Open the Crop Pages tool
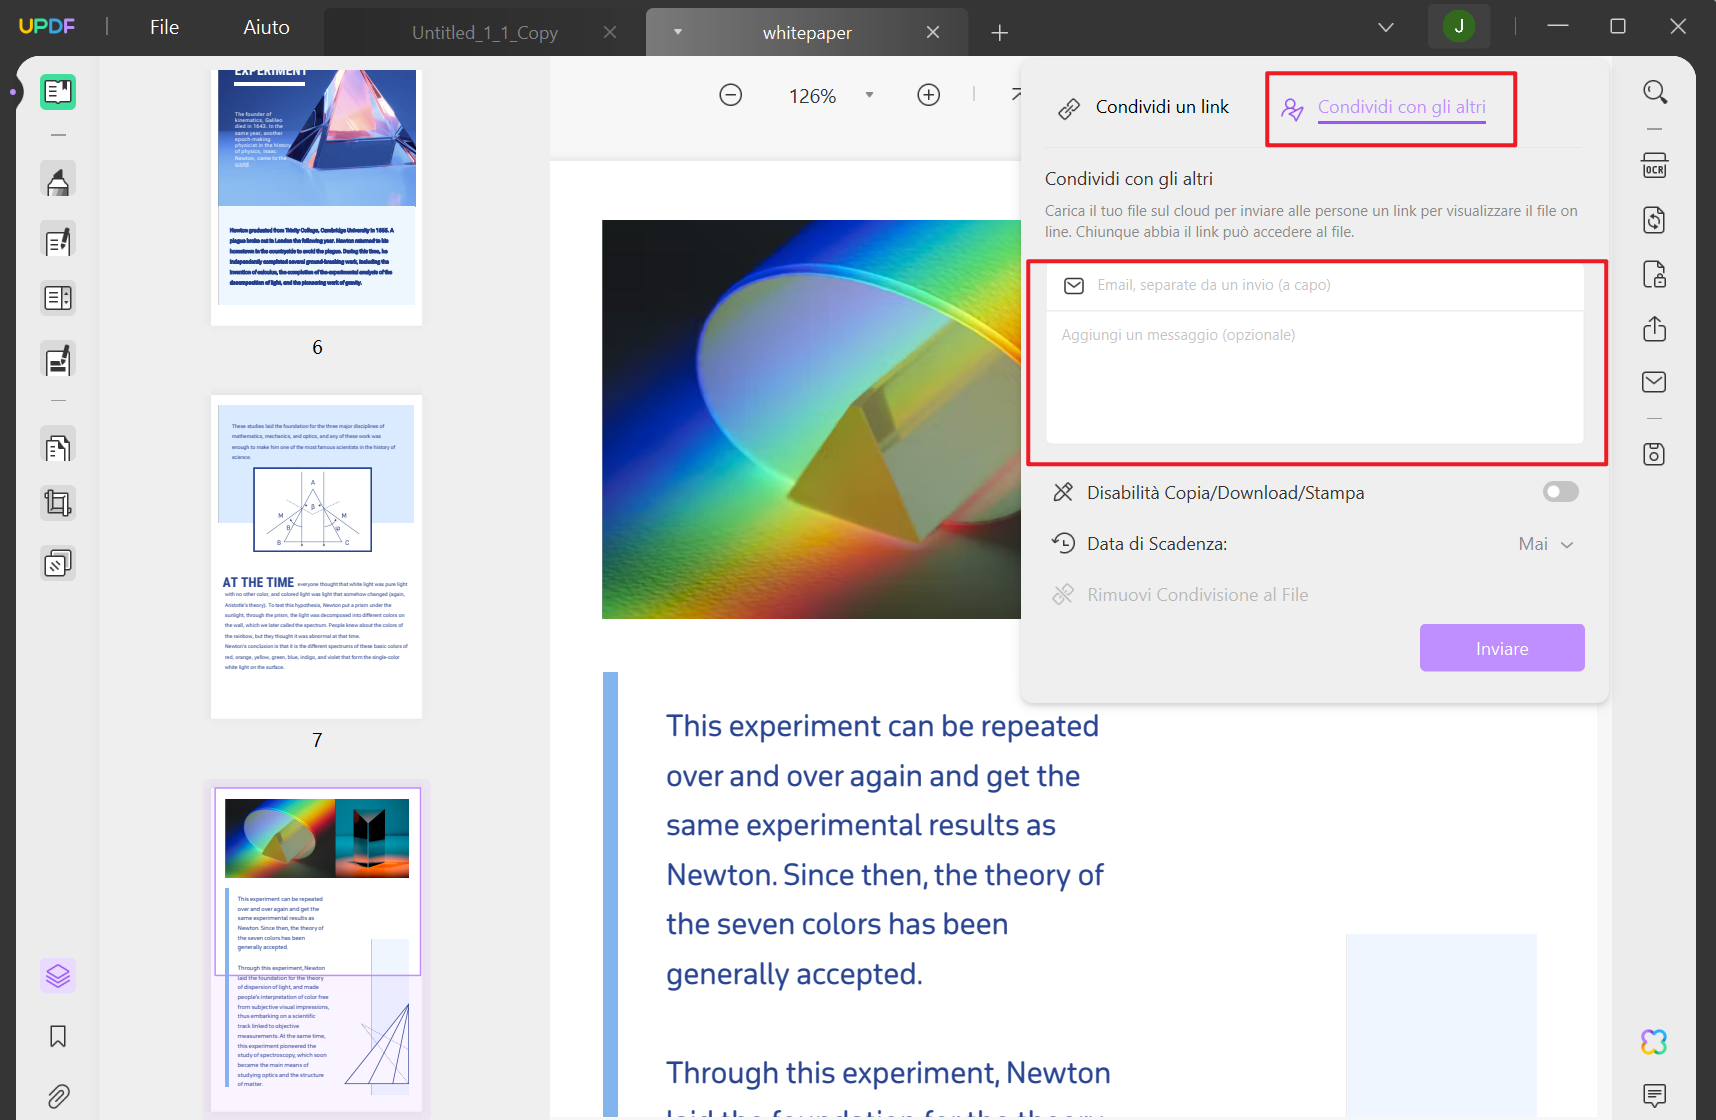The width and height of the screenshot is (1716, 1120). [58, 503]
